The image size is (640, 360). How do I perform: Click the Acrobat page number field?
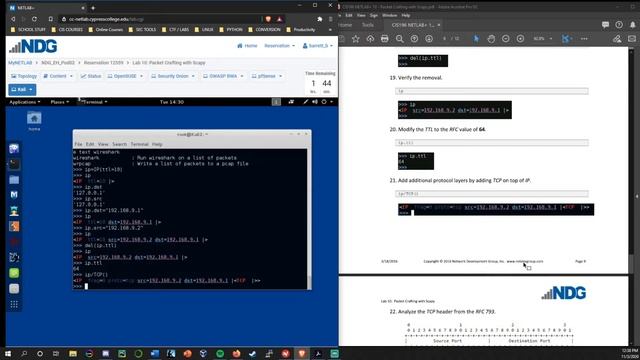point(445,39)
